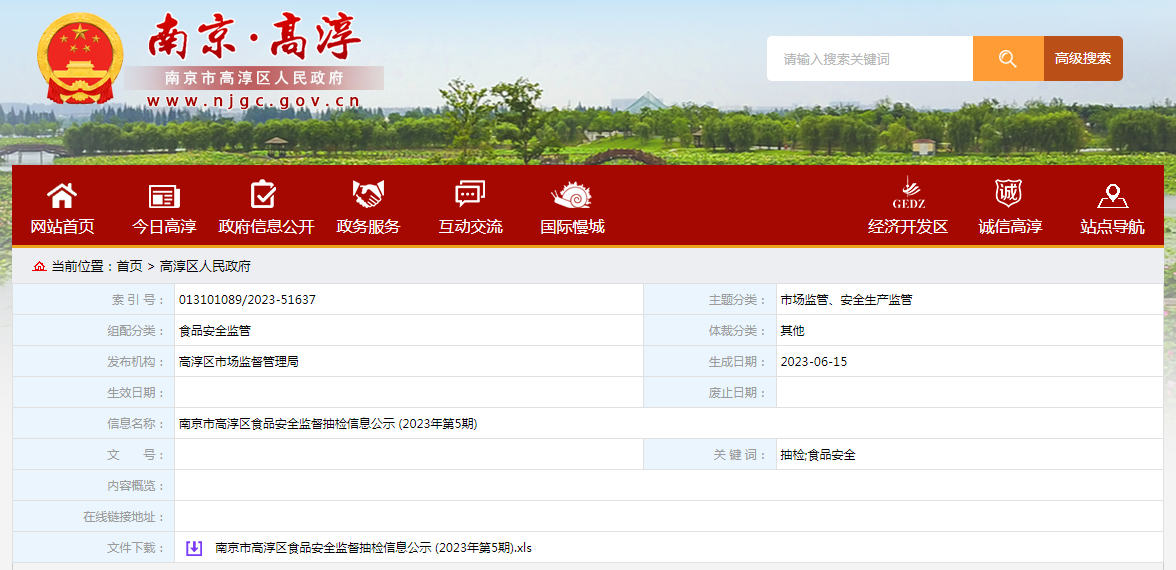Click the 其他 genre value

click(x=792, y=331)
